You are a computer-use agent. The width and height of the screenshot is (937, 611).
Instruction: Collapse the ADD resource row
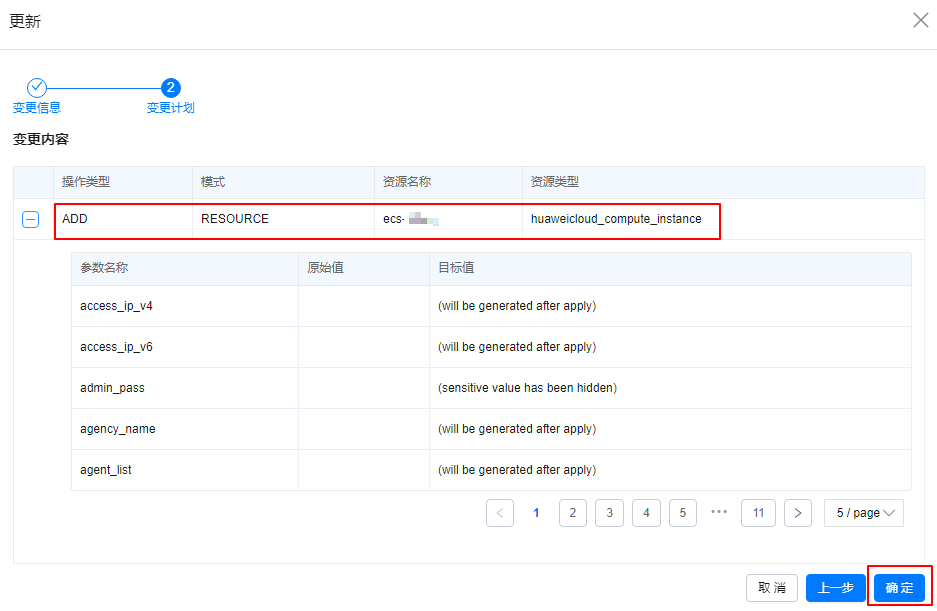point(31,220)
